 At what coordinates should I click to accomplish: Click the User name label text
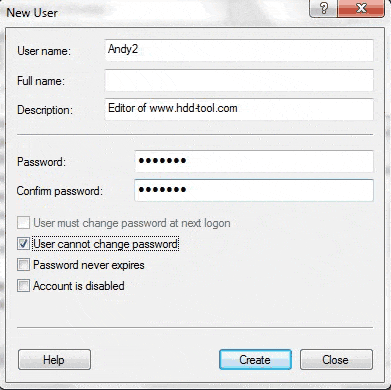(x=44, y=51)
